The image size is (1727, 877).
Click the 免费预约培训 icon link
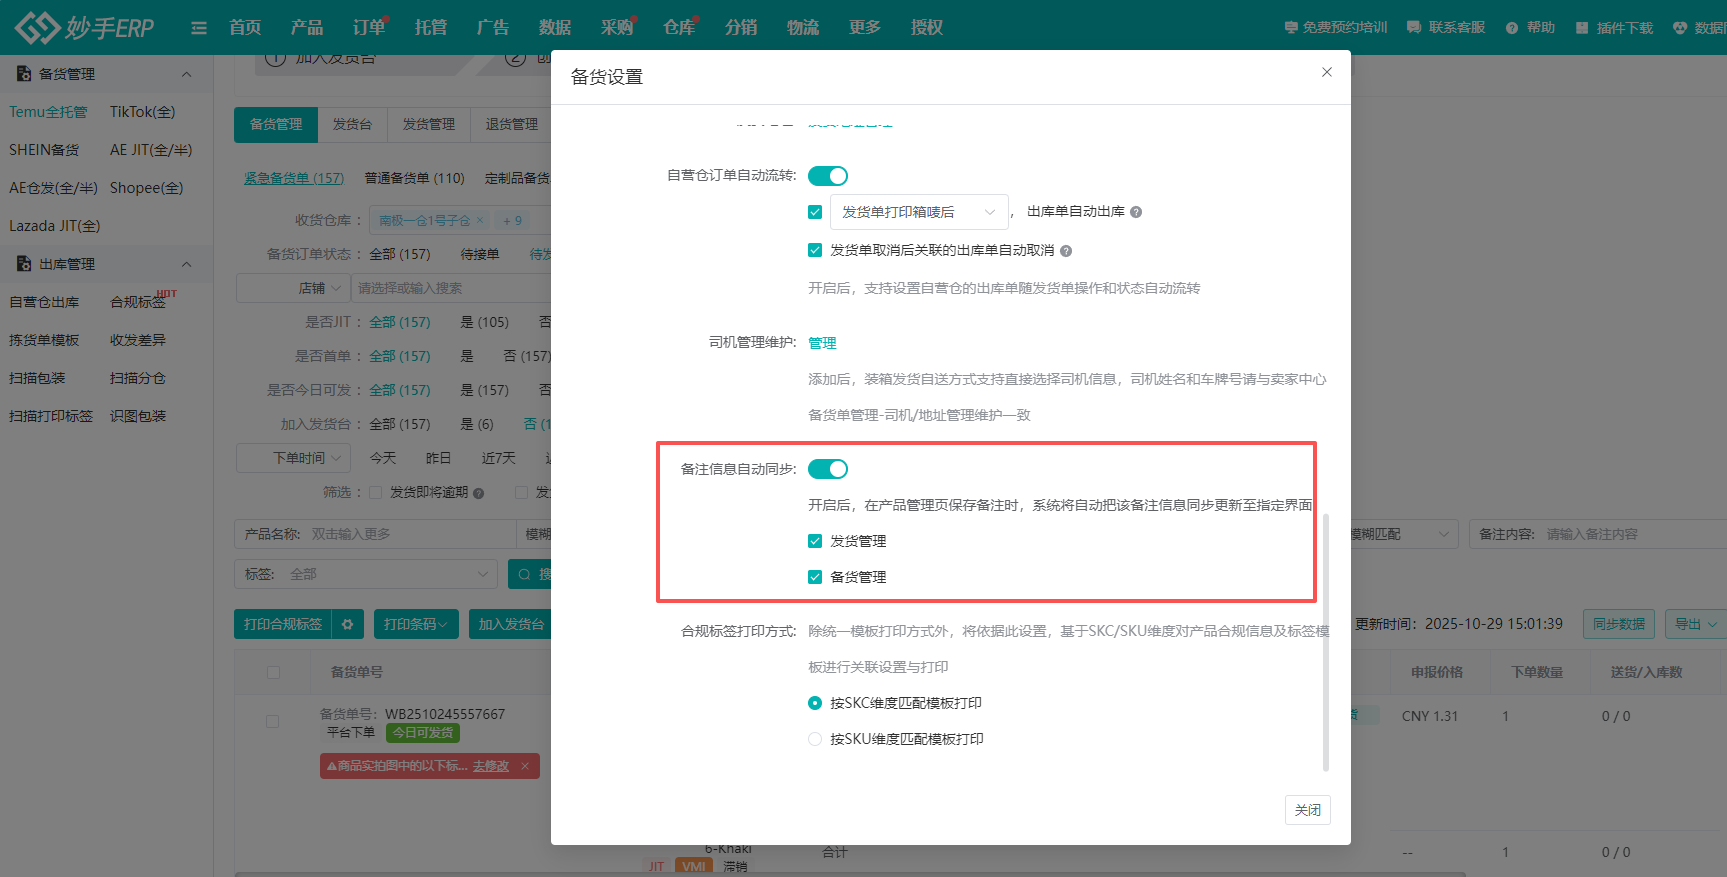point(1335,28)
